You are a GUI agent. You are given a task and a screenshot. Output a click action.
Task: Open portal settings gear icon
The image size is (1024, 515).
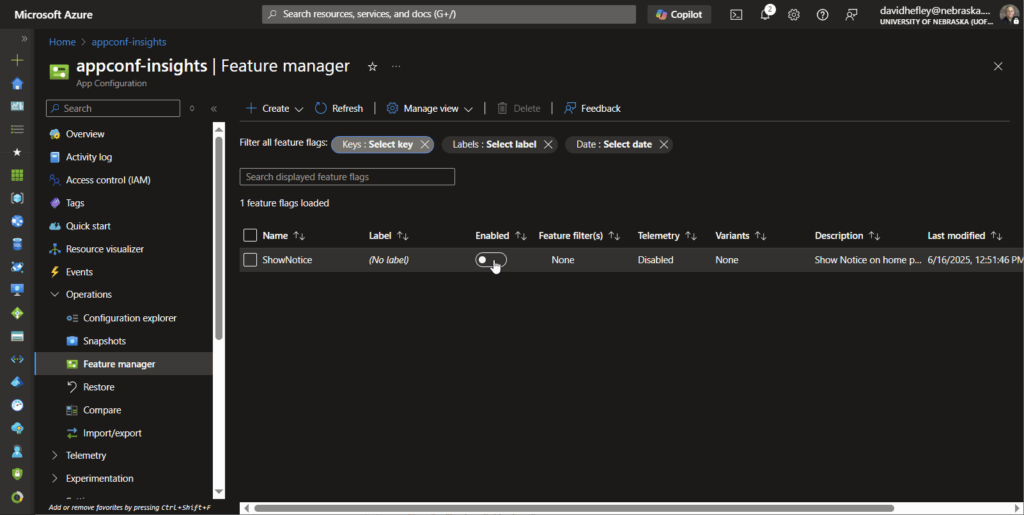tap(794, 15)
